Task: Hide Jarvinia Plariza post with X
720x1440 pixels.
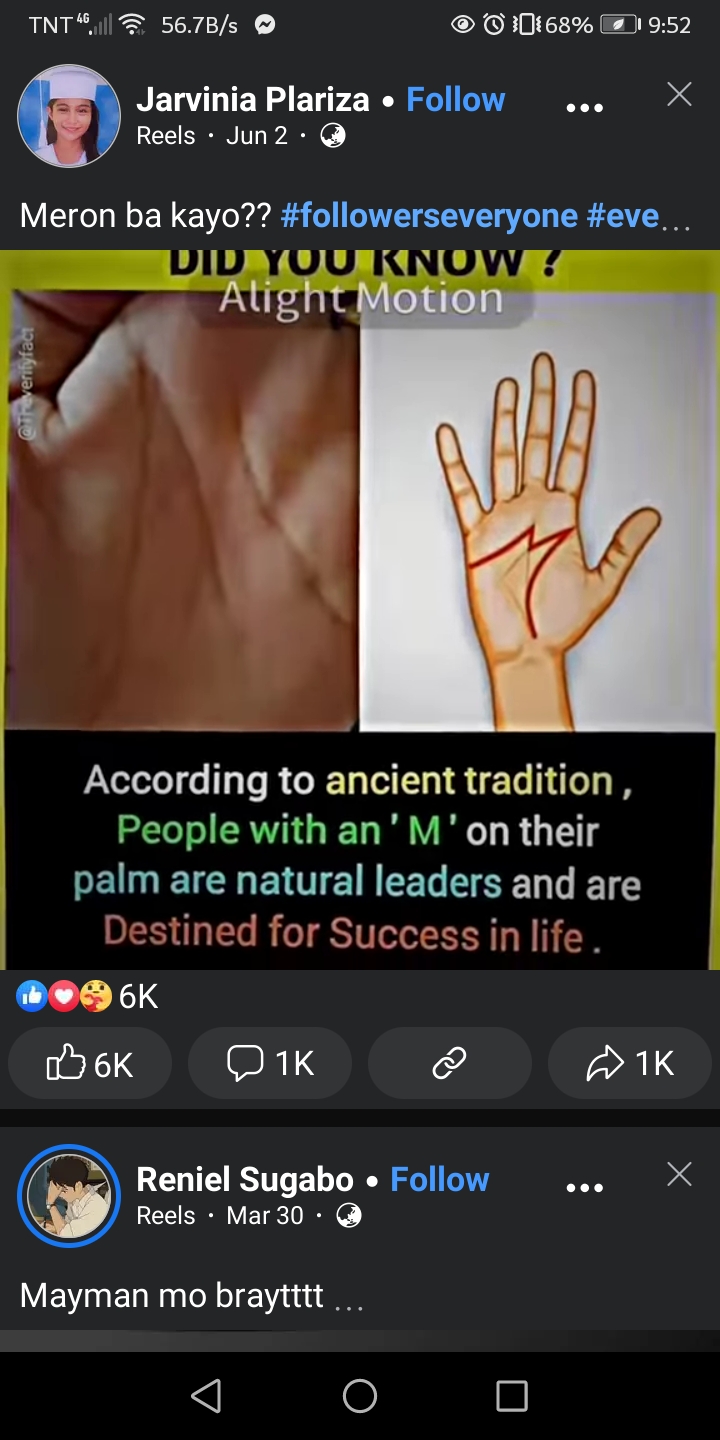Action: tap(679, 95)
